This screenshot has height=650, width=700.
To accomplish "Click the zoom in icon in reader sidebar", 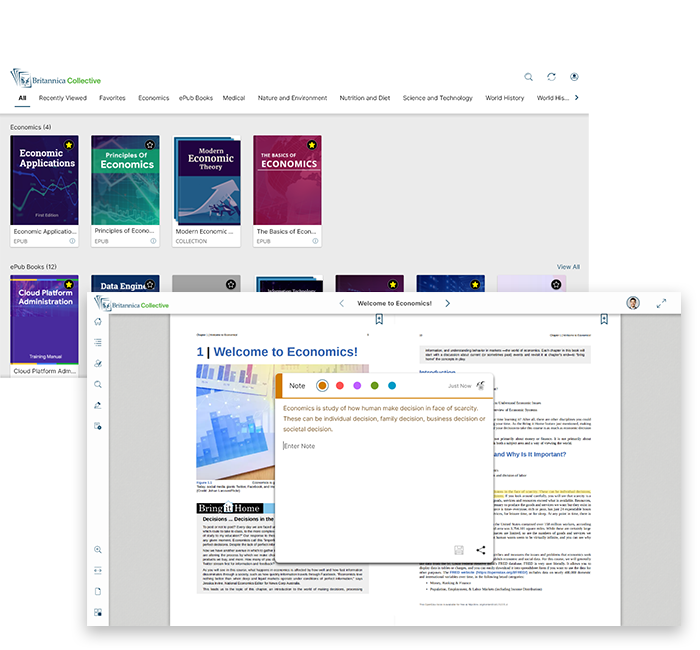I will 98,550.
